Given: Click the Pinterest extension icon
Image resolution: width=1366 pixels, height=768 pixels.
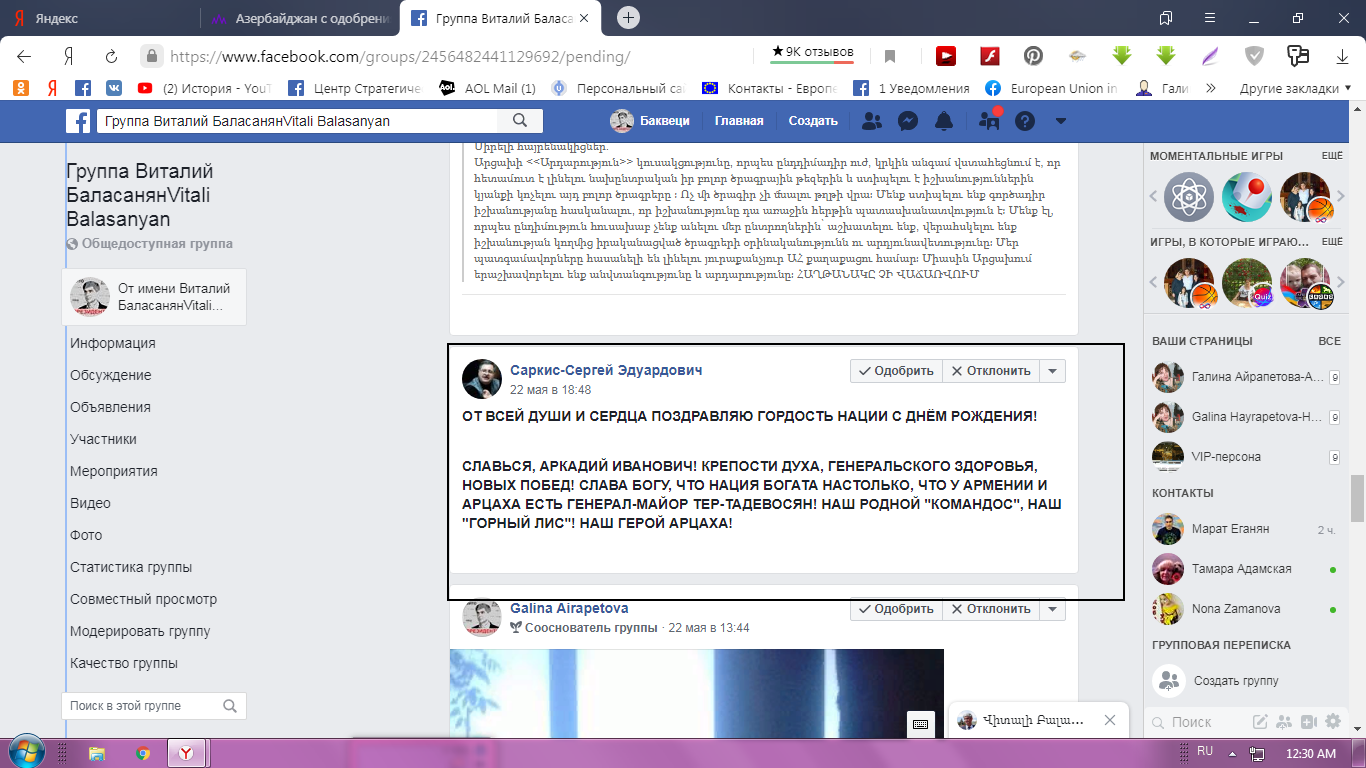Looking at the screenshot, I should (x=1033, y=56).
